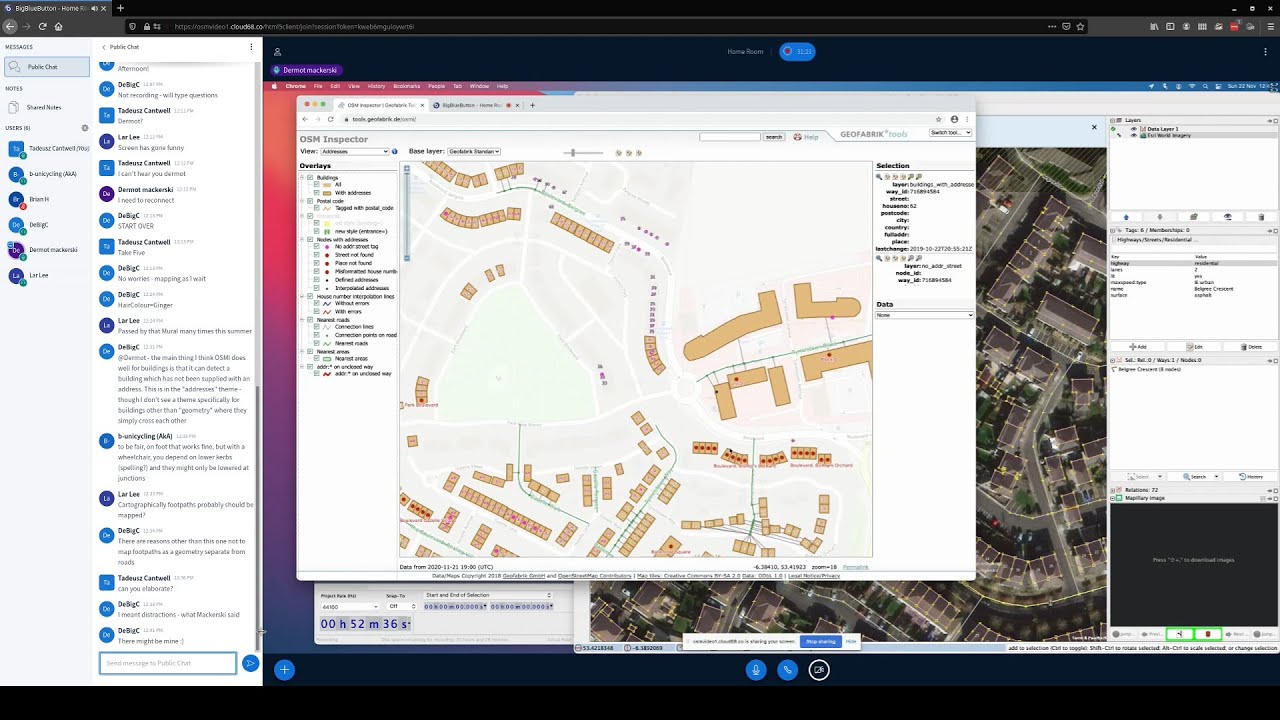Open the 'Switch tool' dropdown
The height and width of the screenshot is (720, 1280).
[x=950, y=133]
